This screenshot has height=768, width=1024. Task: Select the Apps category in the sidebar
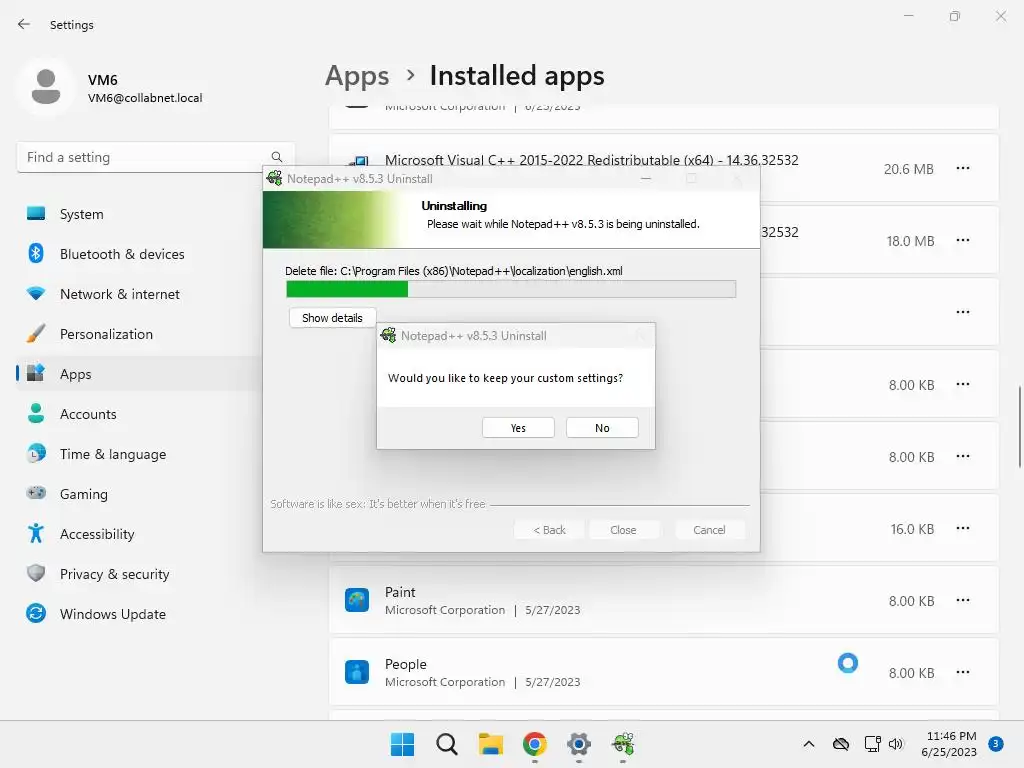point(139,374)
